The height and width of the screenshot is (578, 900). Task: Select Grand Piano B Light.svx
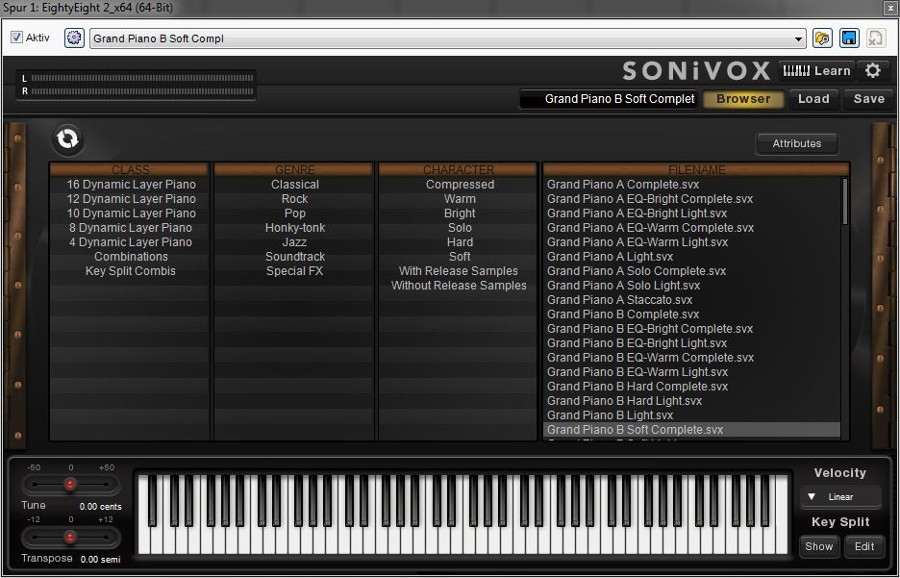(x=692, y=415)
